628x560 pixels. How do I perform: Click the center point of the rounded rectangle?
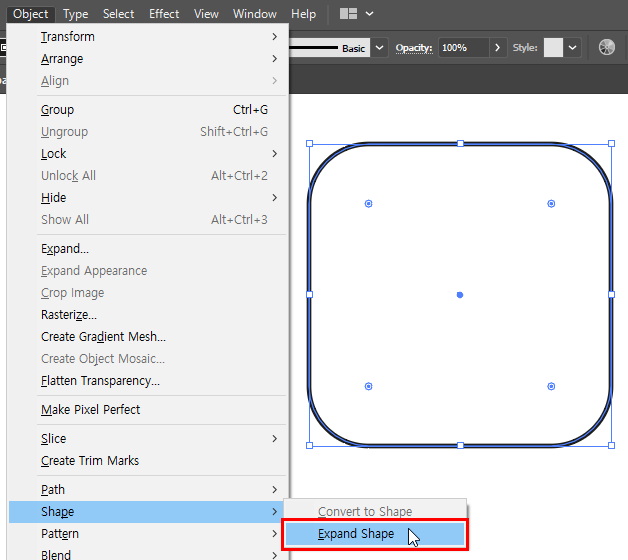click(460, 295)
